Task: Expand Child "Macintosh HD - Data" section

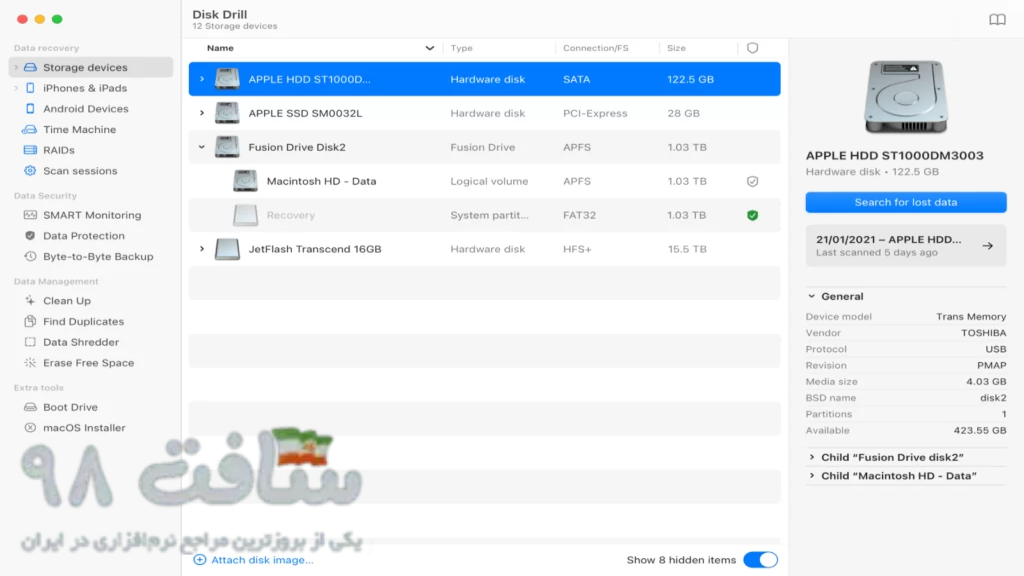Action: [x=812, y=475]
